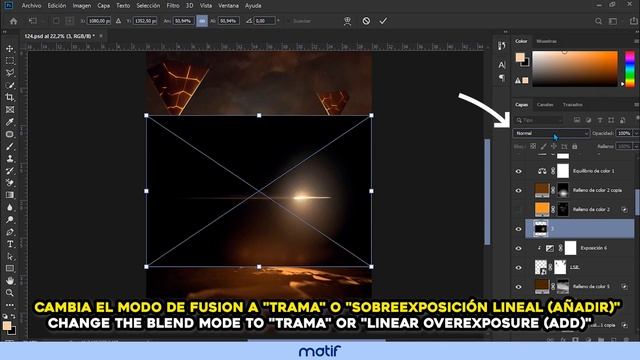
Task: Select the Path Selection tool
Action: 10,256
